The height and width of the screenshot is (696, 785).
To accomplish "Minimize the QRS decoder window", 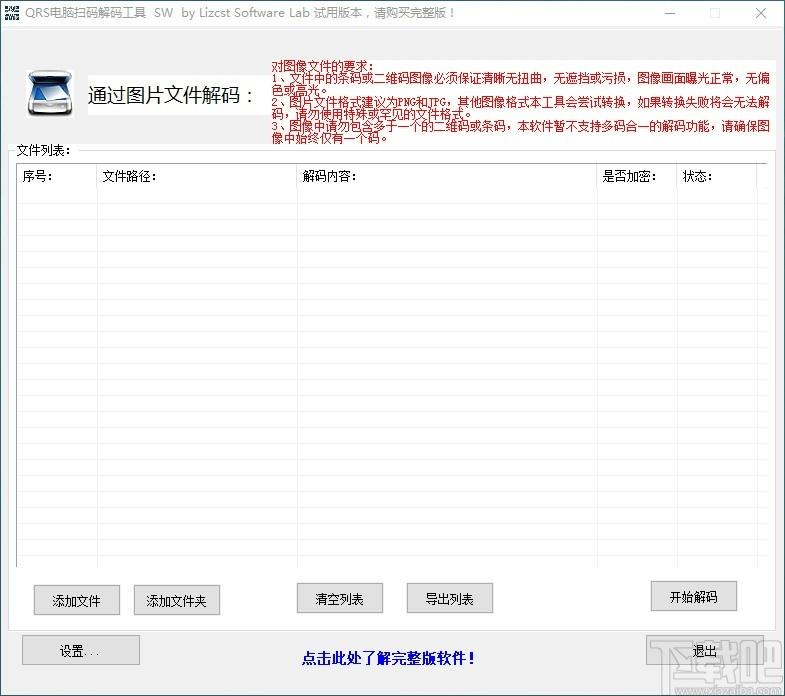I will point(670,14).
